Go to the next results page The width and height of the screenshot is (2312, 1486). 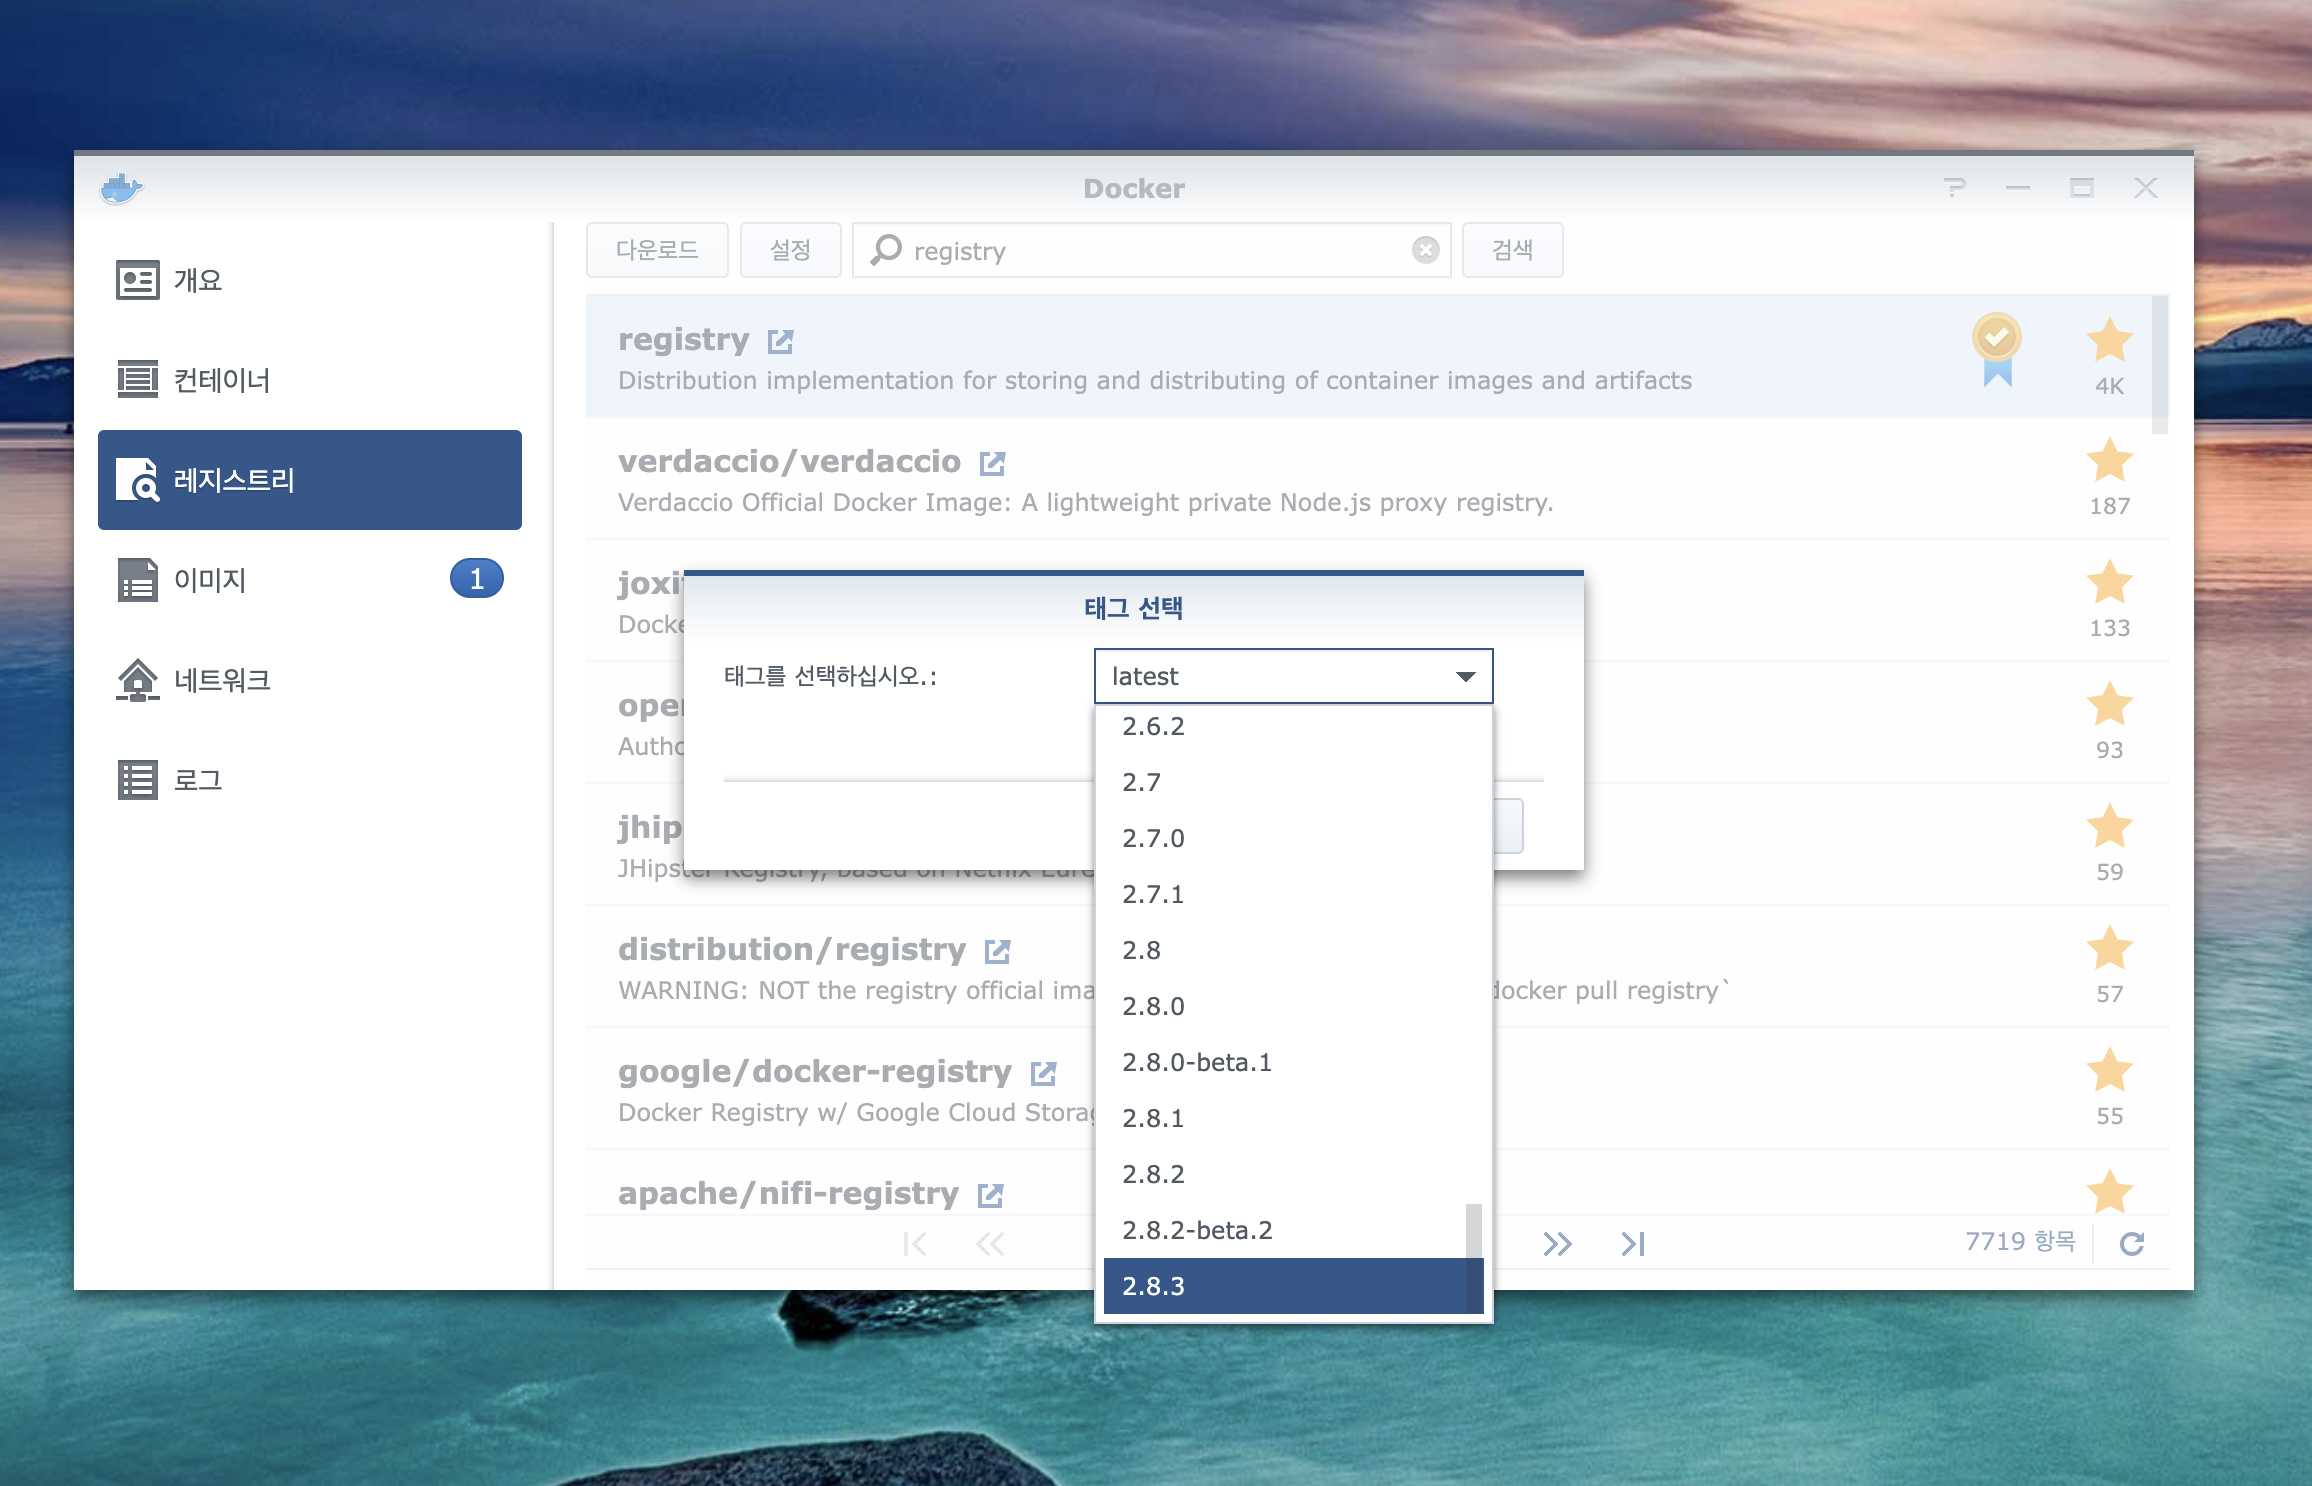point(1557,1244)
